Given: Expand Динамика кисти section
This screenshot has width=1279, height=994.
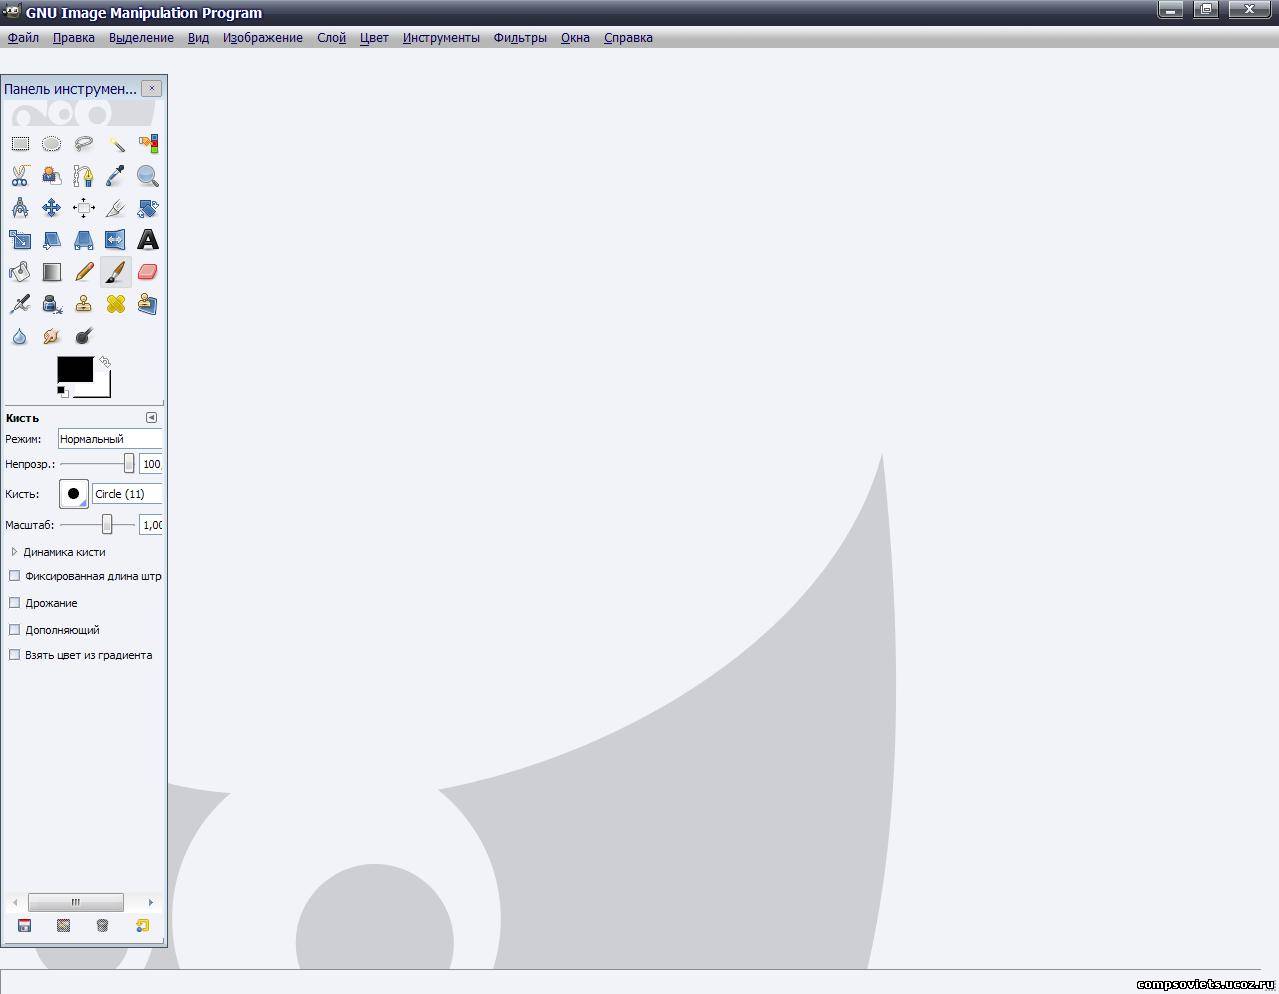Looking at the screenshot, I should pos(14,552).
